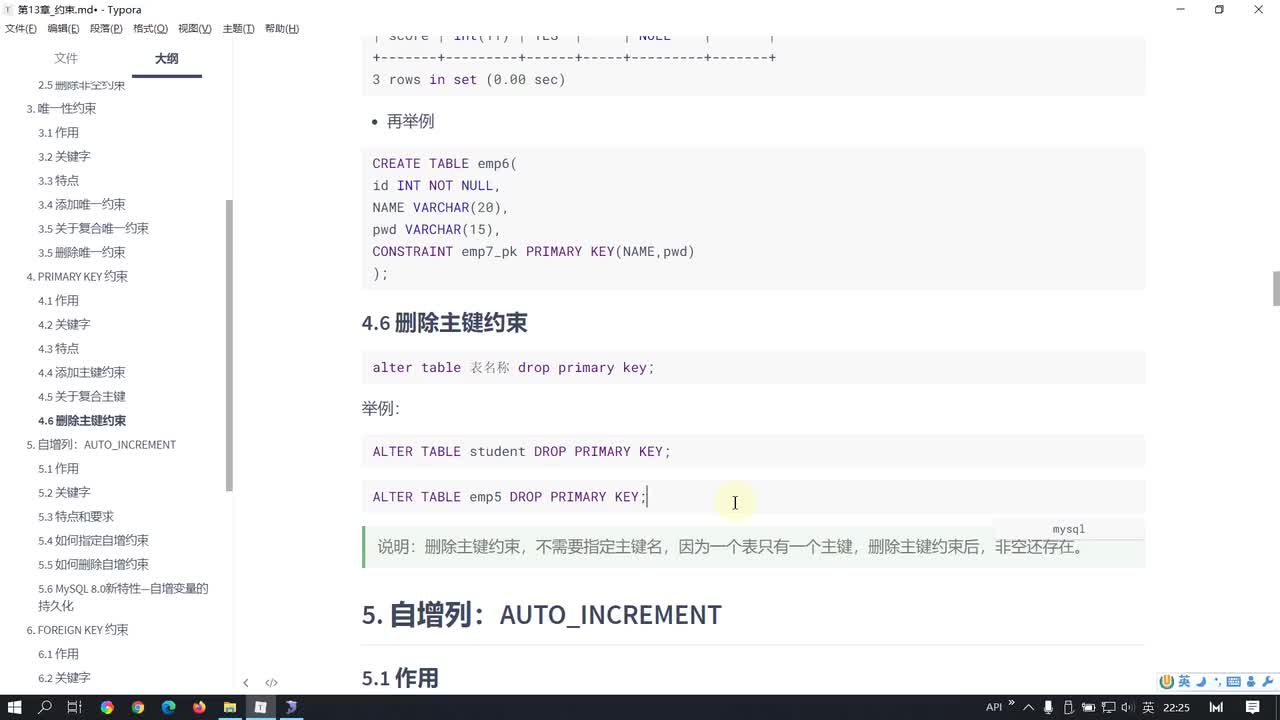Click code line ALTER TABLE student DROP PRIMARY KEY
Viewport: 1280px width, 720px height.
tap(522, 451)
